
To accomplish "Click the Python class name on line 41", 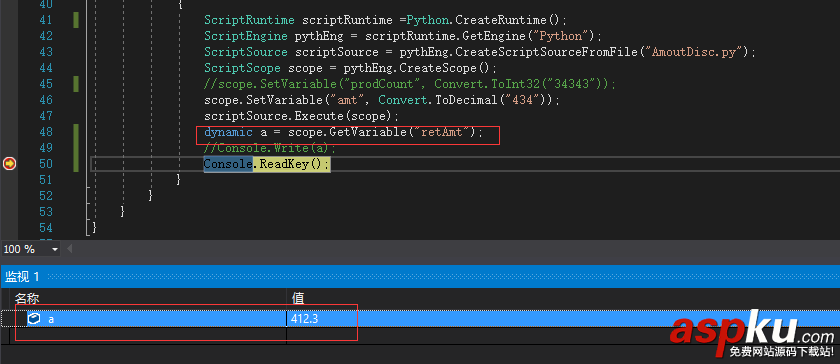I will pyautogui.click(x=428, y=20).
